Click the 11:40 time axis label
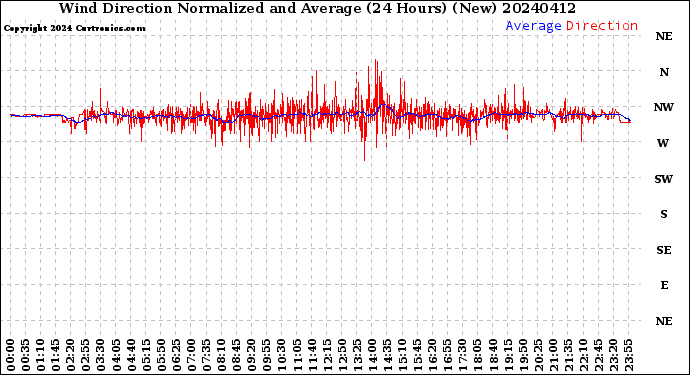Screen dimensions: 690x375 [312, 355]
